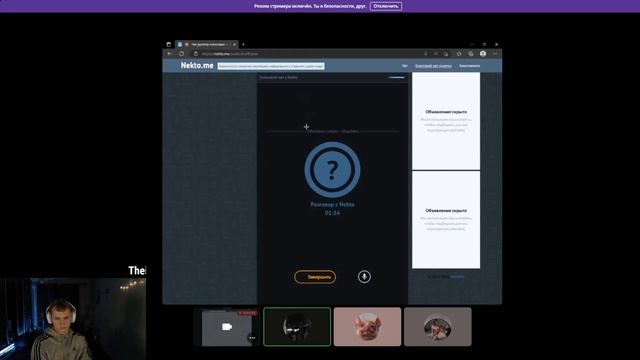Mute the microphone with mic icon
This screenshot has width=640, height=360.
point(364,277)
